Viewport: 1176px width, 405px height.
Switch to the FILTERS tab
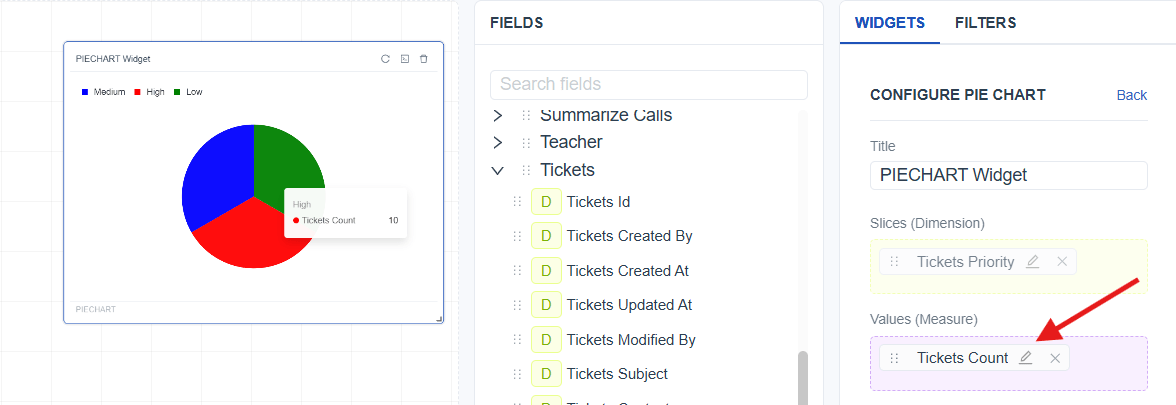tap(985, 22)
